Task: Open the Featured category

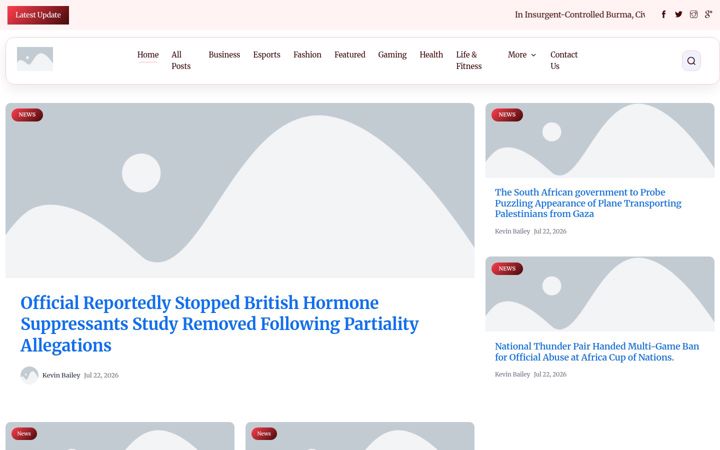Action: point(350,55)
